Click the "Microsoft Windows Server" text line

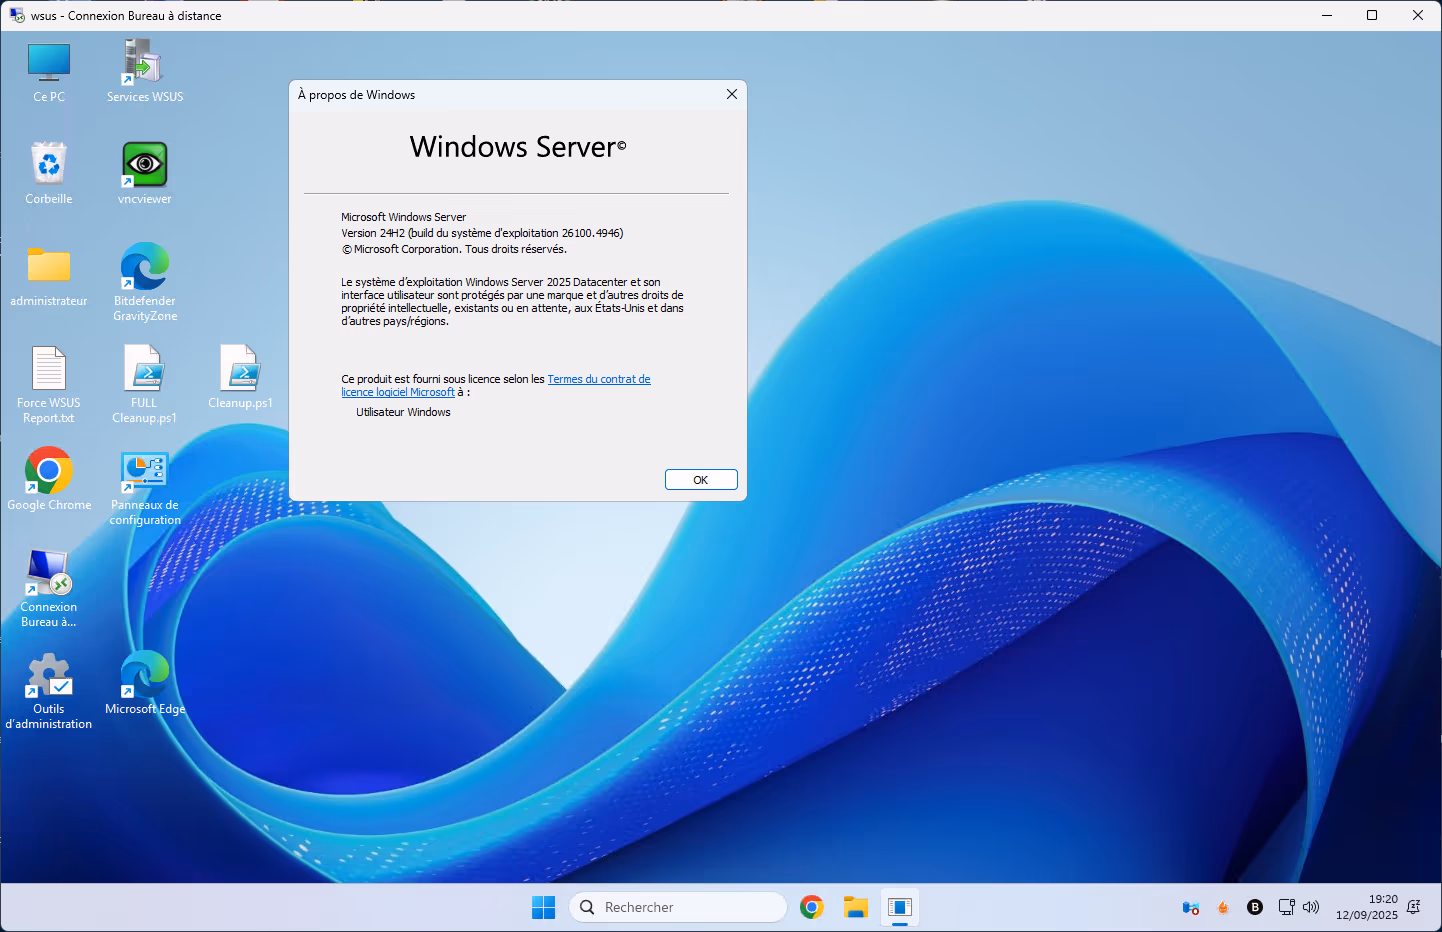(403, 217)
